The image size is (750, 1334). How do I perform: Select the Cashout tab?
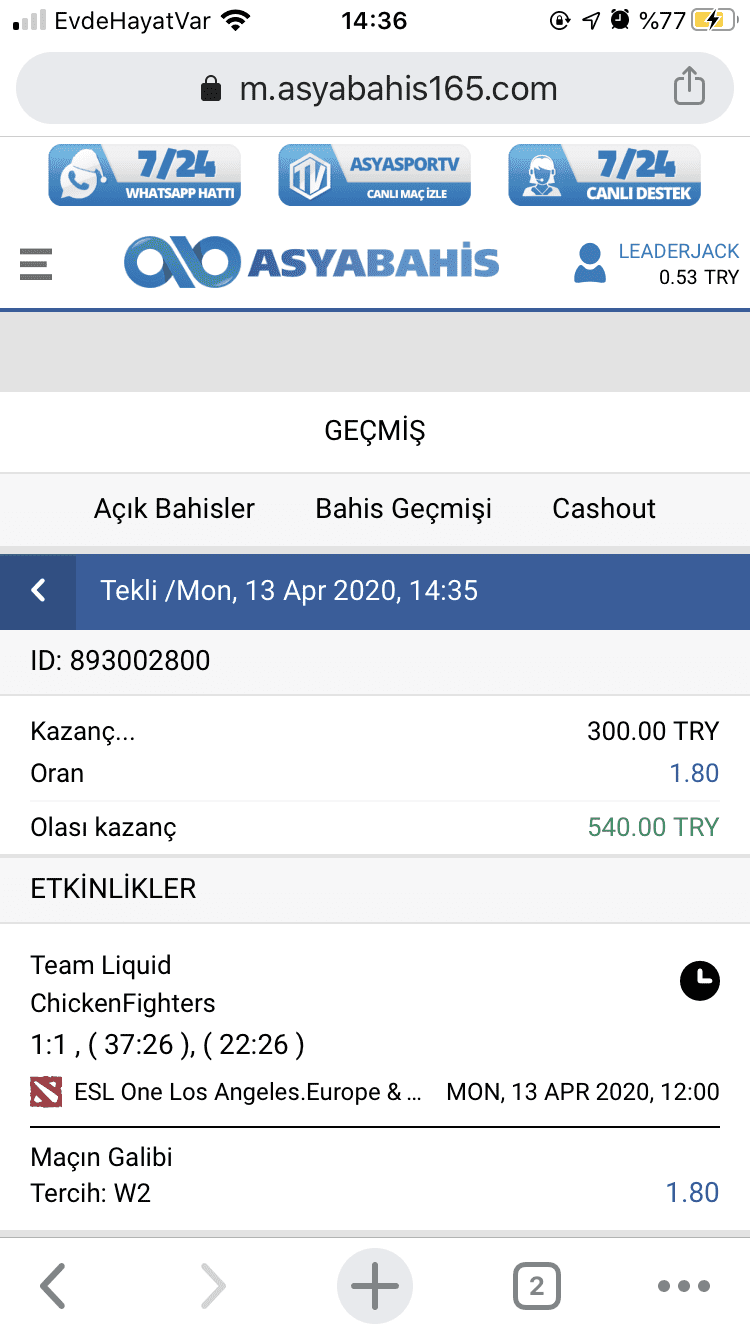(x=604, y=508)
